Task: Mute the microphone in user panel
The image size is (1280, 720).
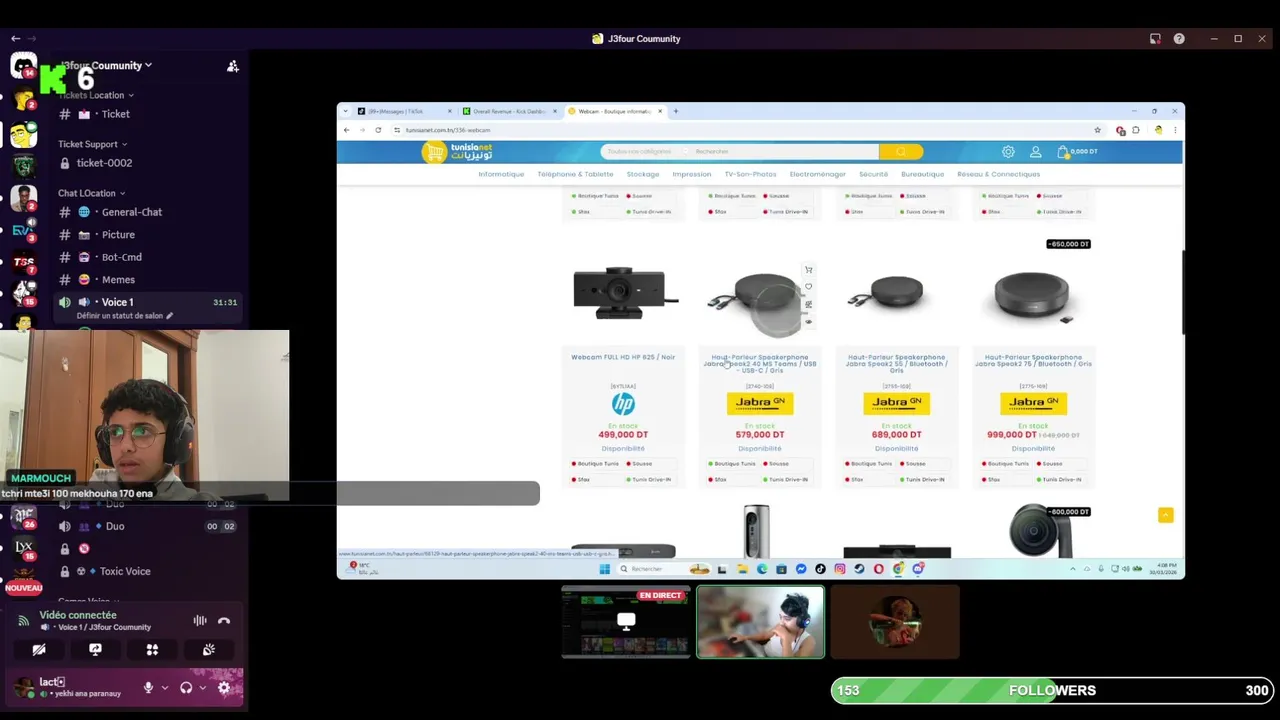Action: 148,688
